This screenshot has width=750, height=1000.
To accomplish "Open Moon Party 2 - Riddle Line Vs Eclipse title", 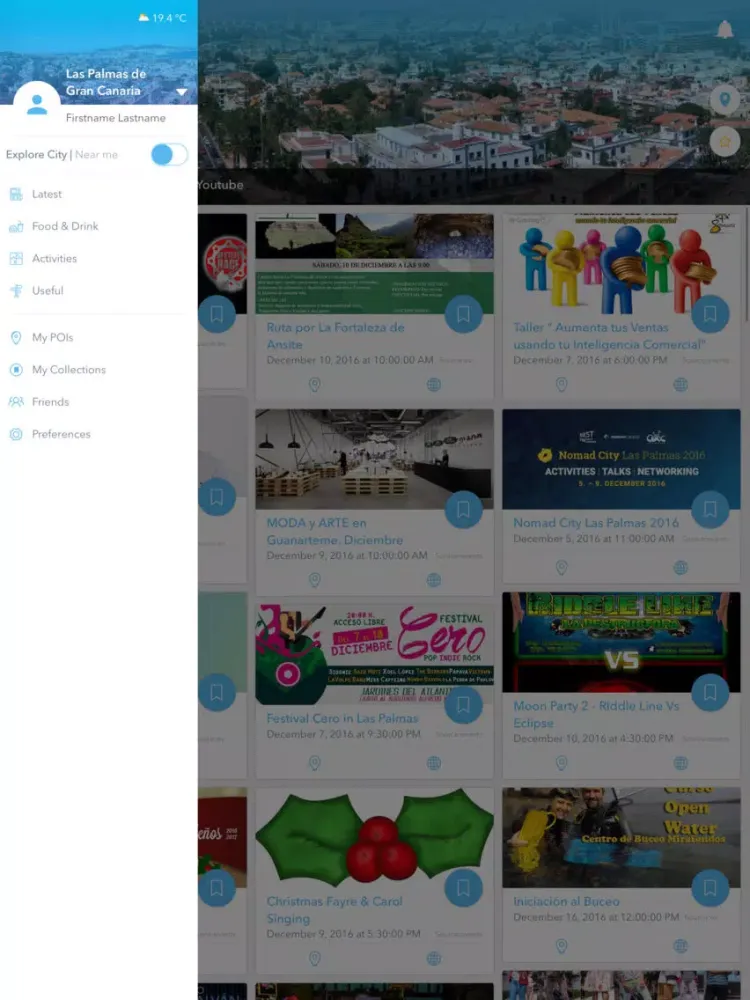I will tap(596, 714).
